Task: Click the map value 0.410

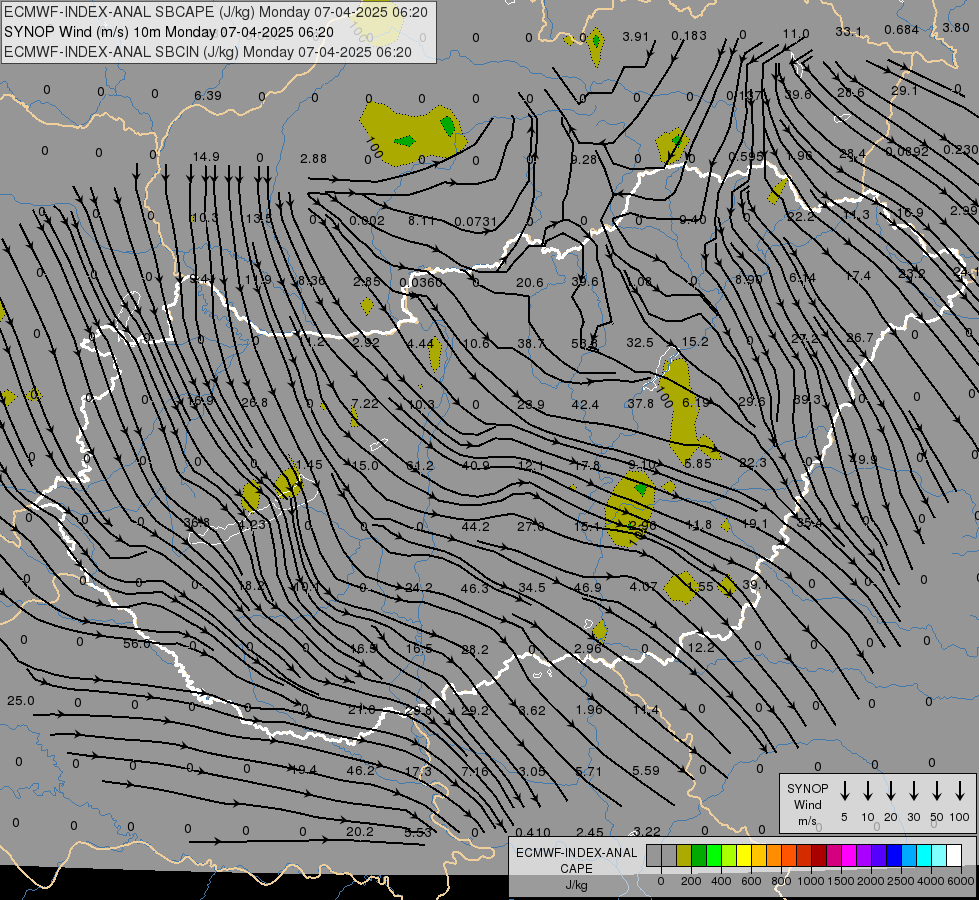Action: (x=533, y=832)
